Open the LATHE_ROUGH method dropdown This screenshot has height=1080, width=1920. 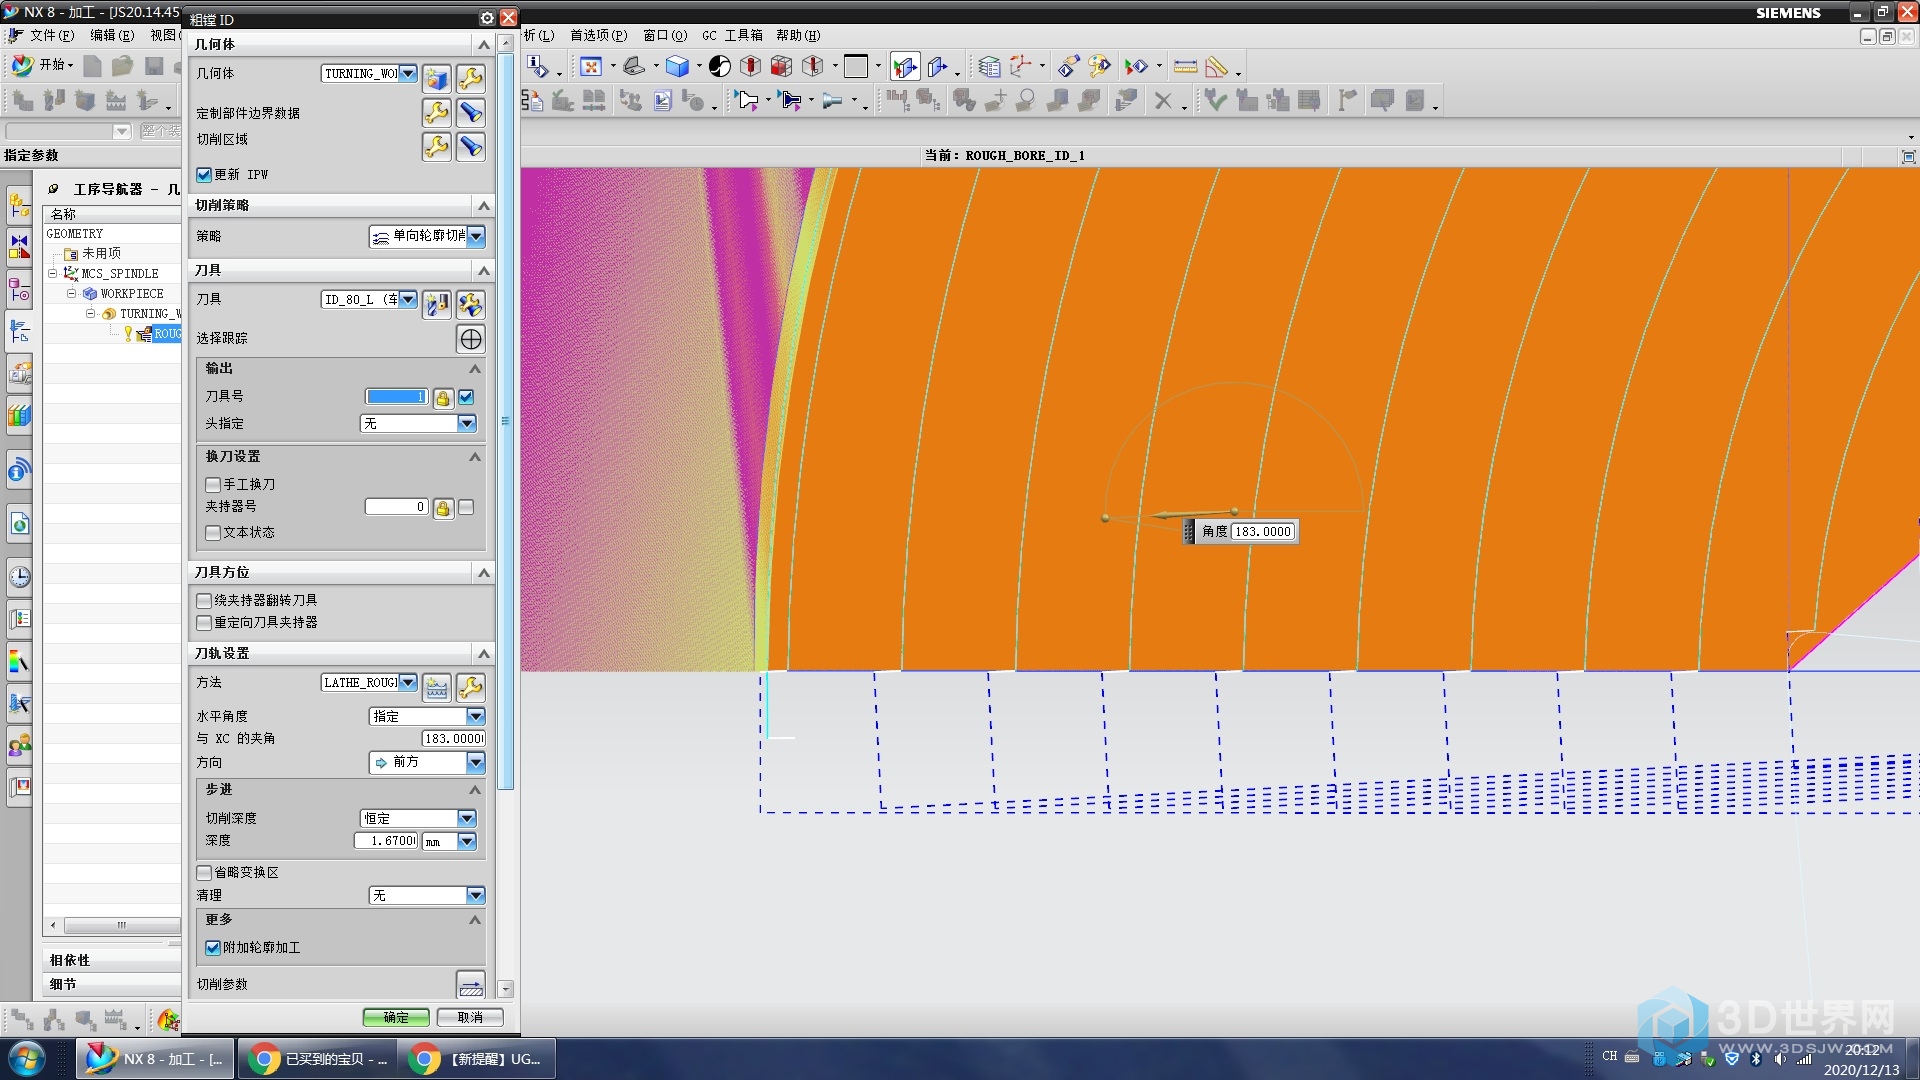(x=408, y=682)
